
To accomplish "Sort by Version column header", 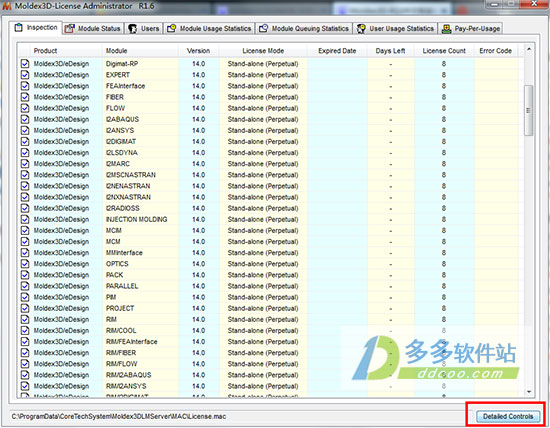I will 199,51.
